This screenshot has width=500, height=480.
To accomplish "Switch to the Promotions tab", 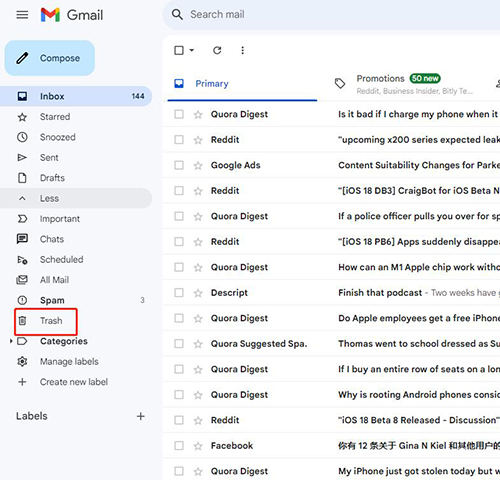I will [x=404, y=84].
